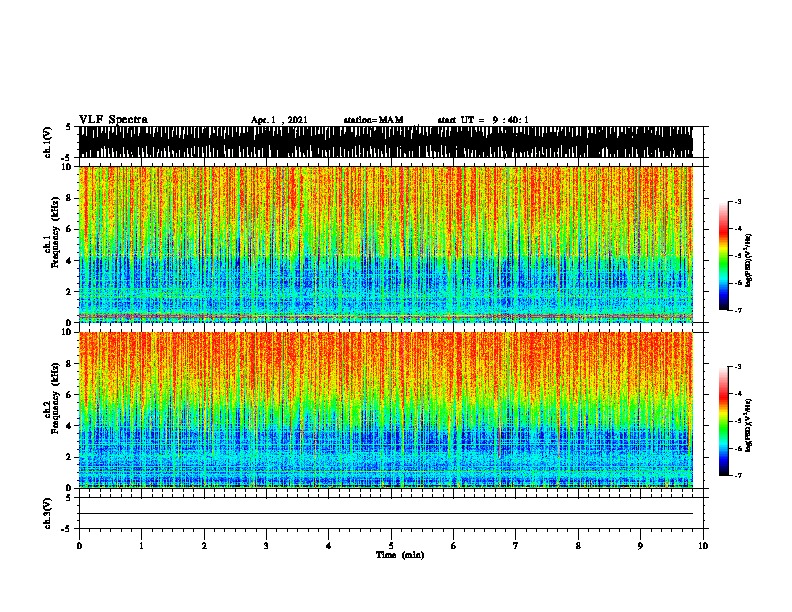Click the "ch.1(V)" axis label
The height and width of the screenshot is (612, 792).
click(48, 142)
